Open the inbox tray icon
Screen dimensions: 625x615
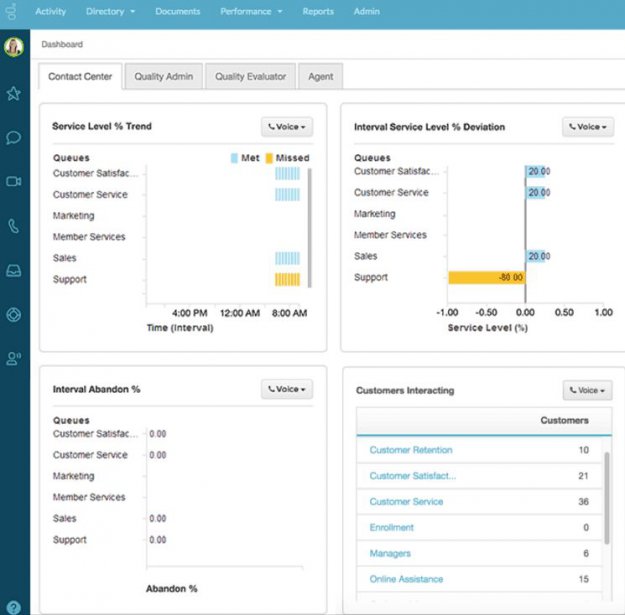[13, 270]
